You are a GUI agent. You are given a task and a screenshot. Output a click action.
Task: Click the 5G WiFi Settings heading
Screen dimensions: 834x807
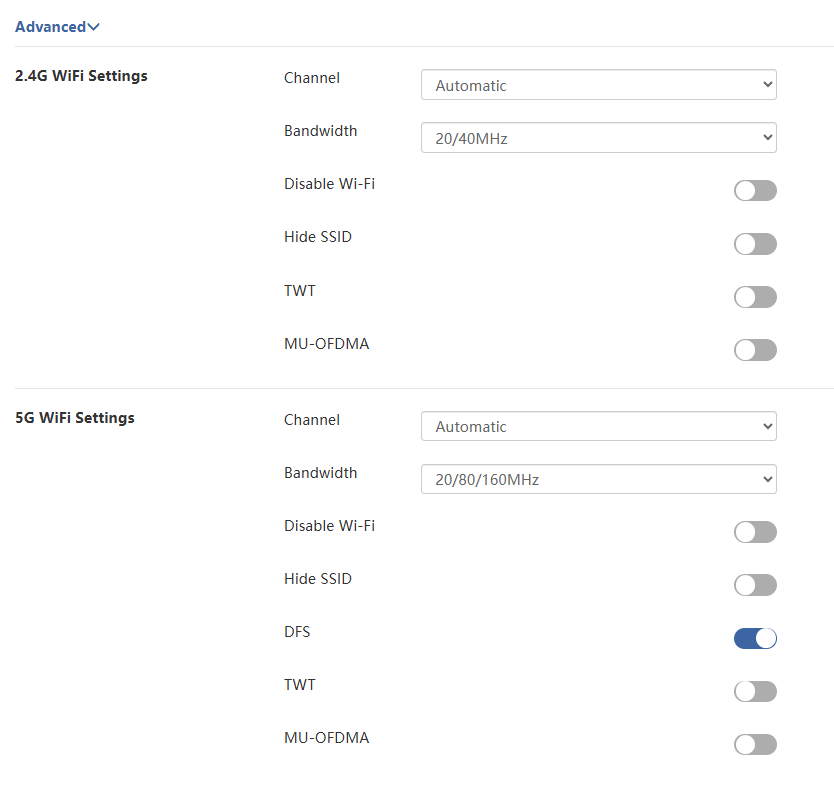(x=75, y=418)
